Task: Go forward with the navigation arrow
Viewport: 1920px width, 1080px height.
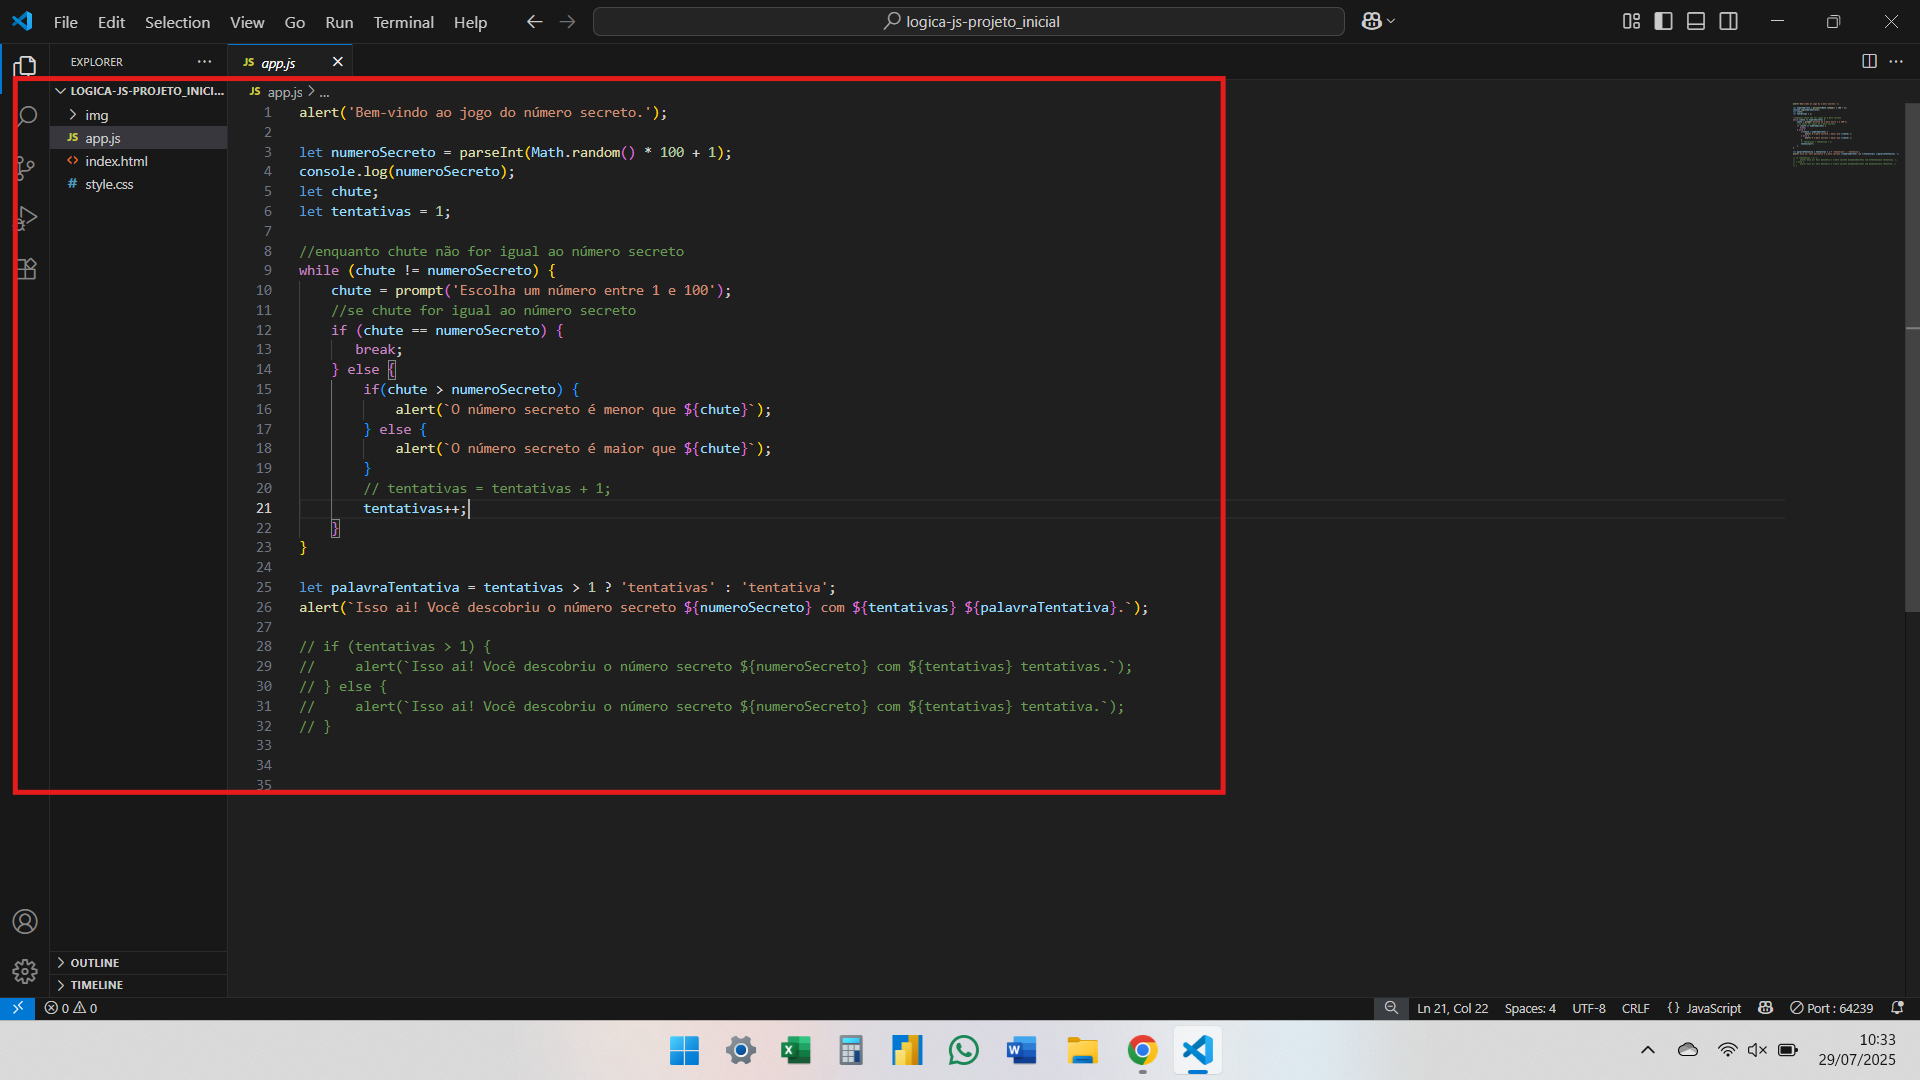Action: (x=567, y=21)
